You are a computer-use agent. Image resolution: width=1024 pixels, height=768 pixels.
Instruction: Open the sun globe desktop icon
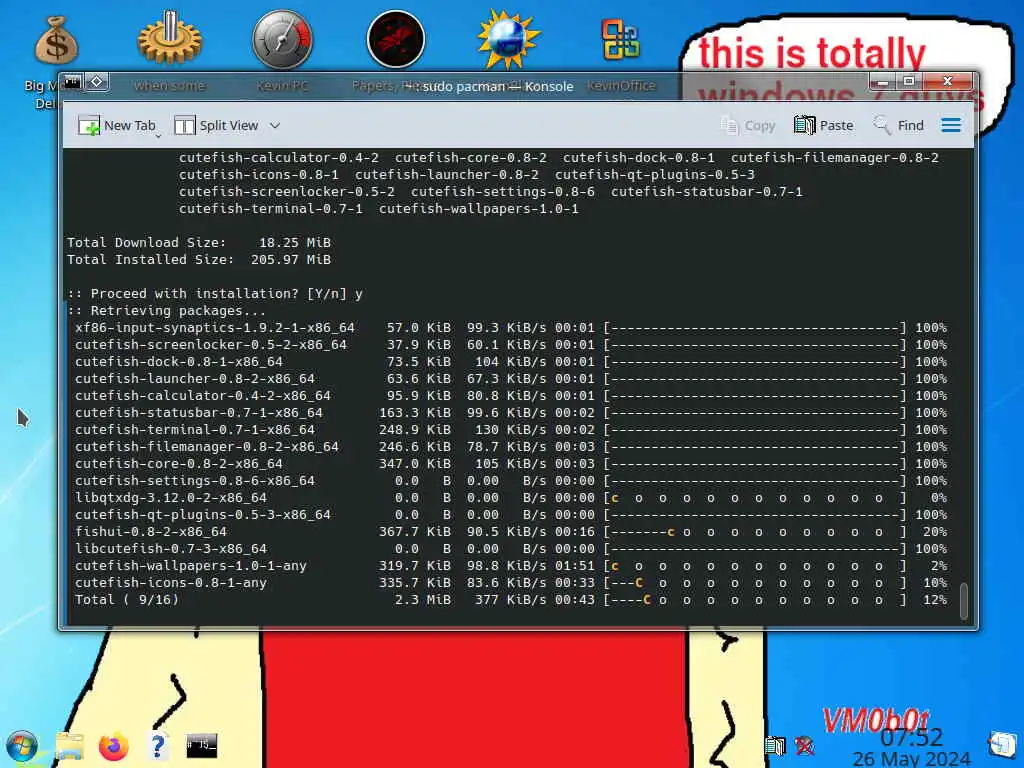coord(509,39)
